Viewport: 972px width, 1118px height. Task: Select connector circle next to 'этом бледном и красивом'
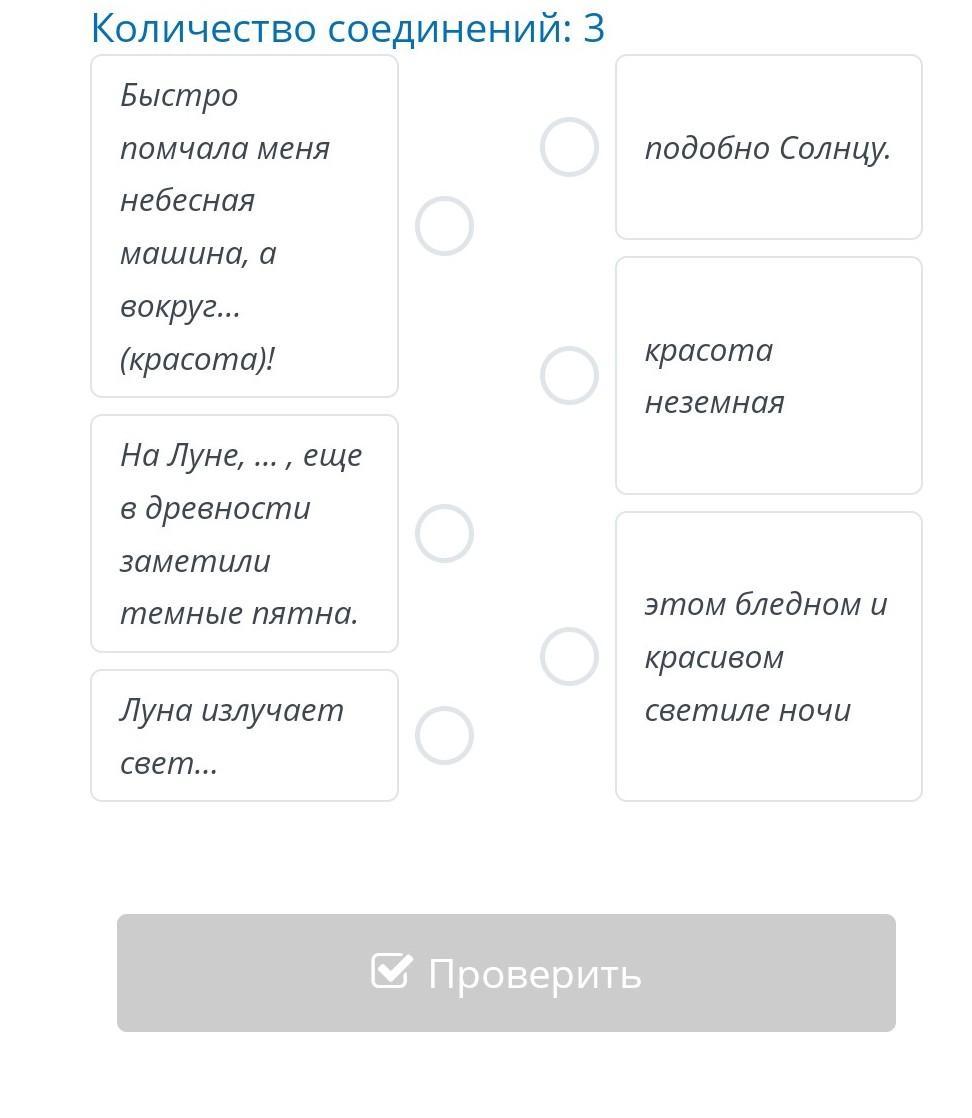(569, 656)
